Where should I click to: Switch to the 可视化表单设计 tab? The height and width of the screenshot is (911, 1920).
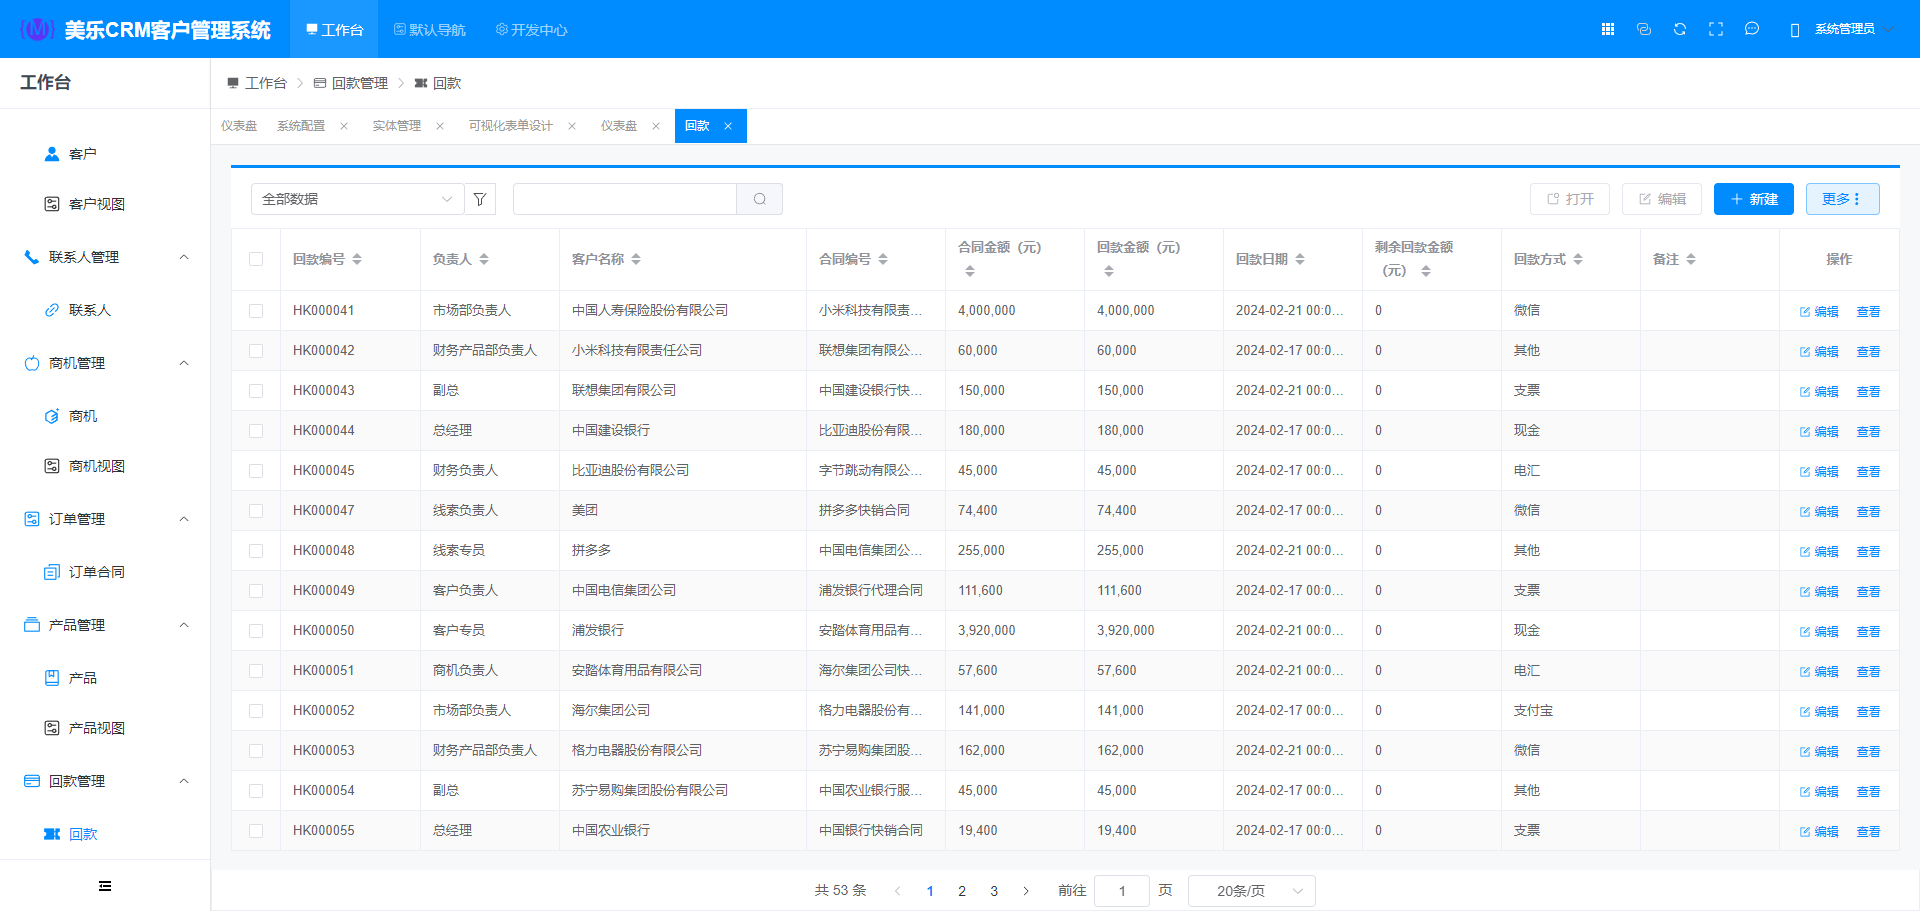(x=510, y=126)
